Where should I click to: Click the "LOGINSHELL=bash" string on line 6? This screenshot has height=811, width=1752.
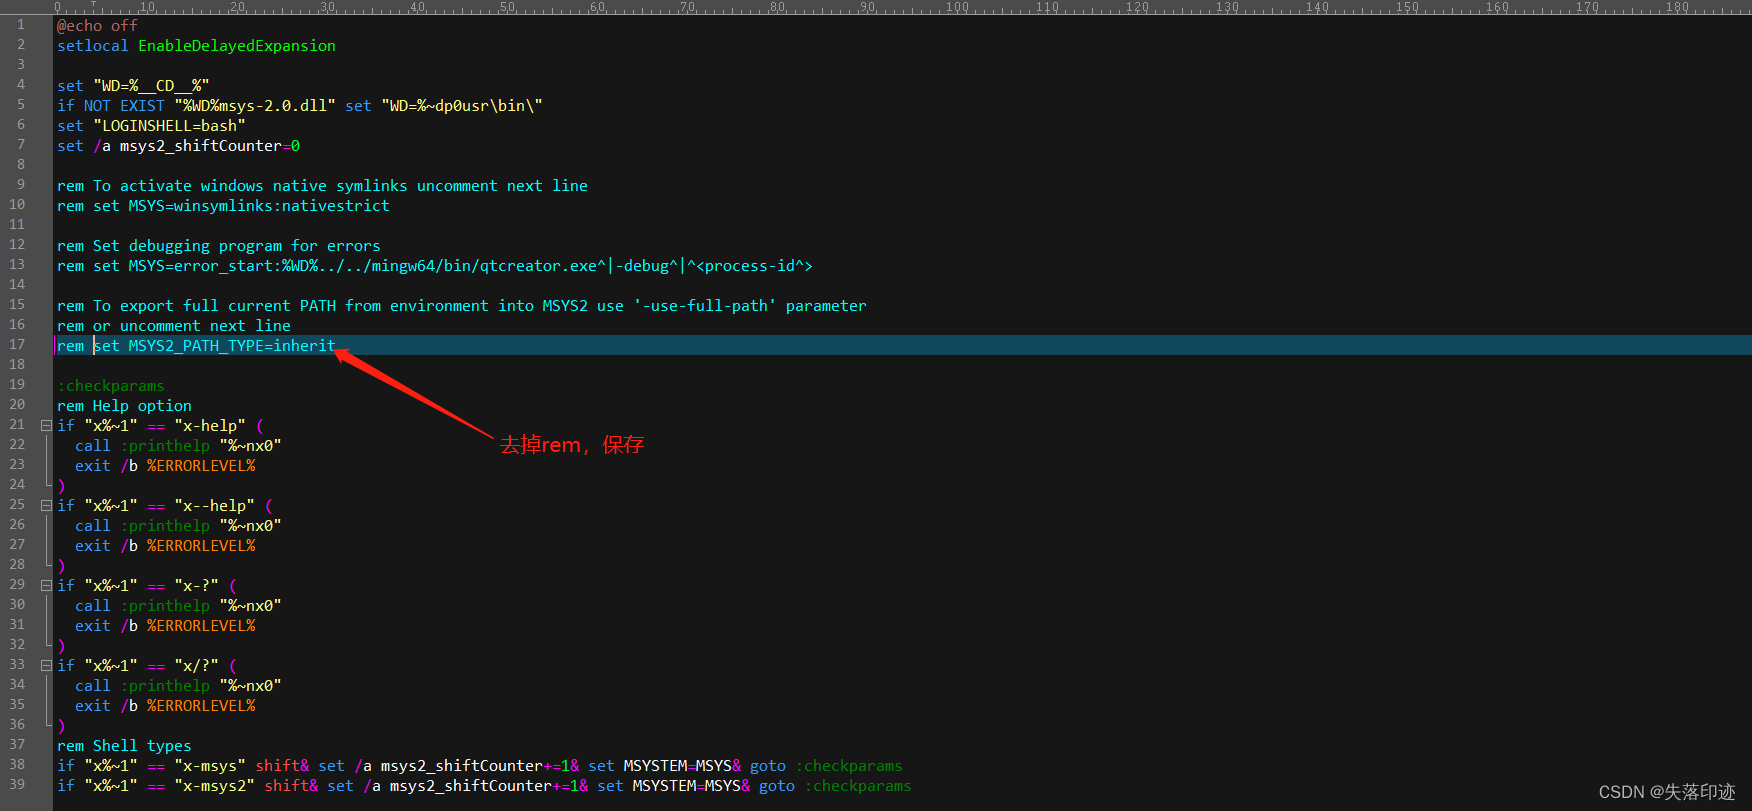pyautogui.click(x=169, y=126)
